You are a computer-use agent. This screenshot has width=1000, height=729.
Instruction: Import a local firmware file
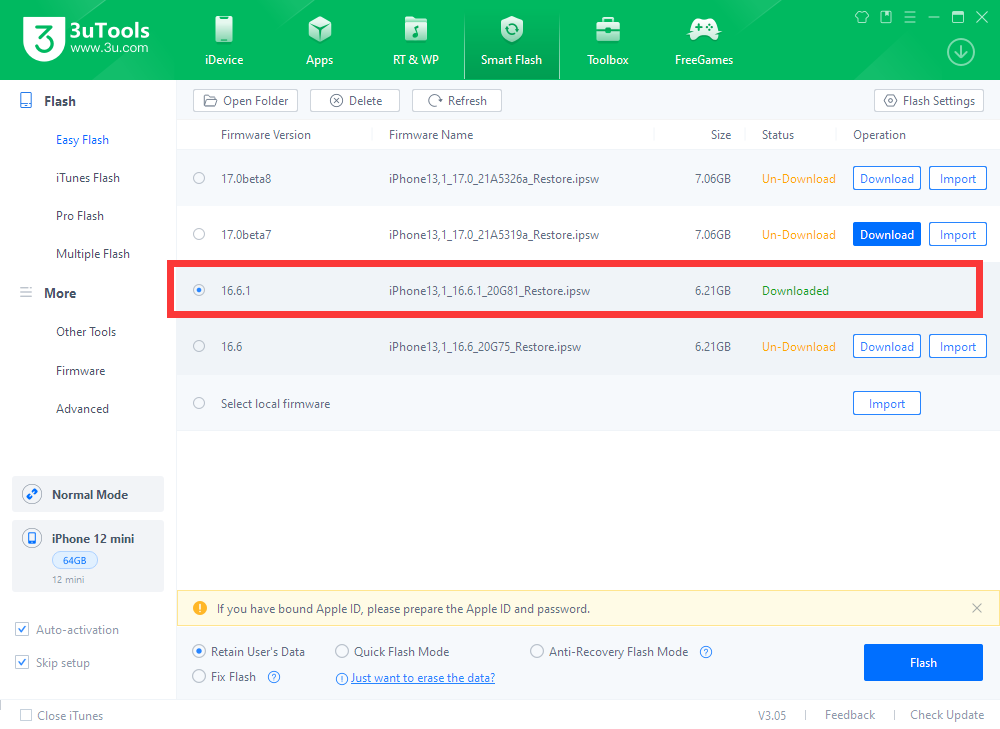point(886,404)
